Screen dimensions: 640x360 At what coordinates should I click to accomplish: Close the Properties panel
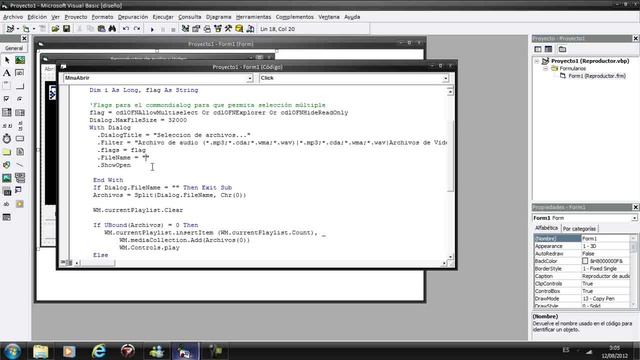(x=636, y=207)
